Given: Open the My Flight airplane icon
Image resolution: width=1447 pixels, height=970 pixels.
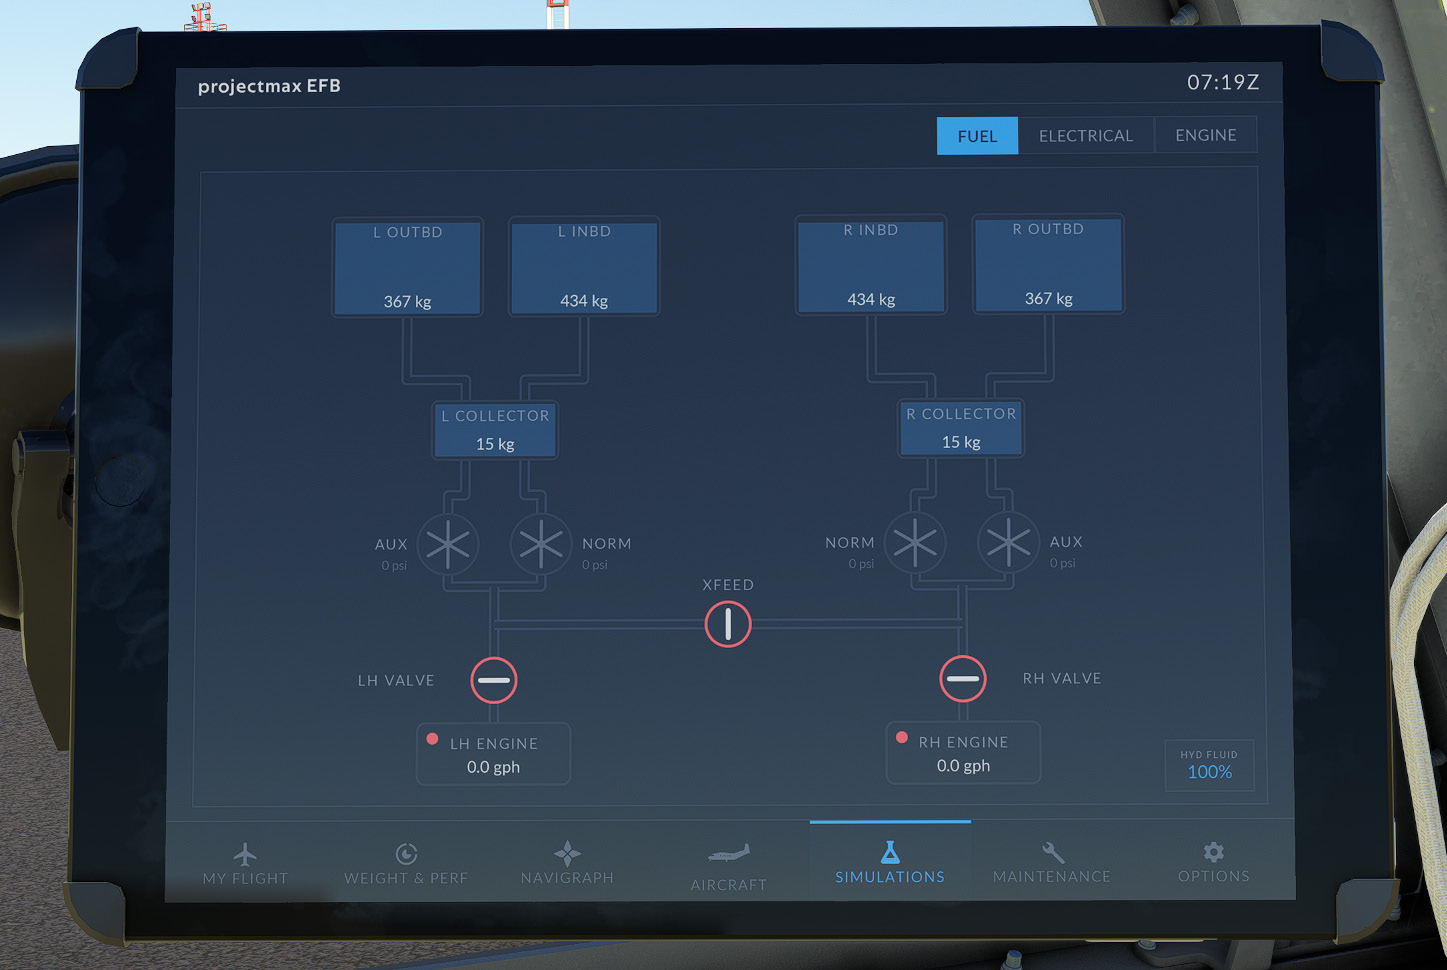Looking at the screenshot, I should click(x=245, y=855).
